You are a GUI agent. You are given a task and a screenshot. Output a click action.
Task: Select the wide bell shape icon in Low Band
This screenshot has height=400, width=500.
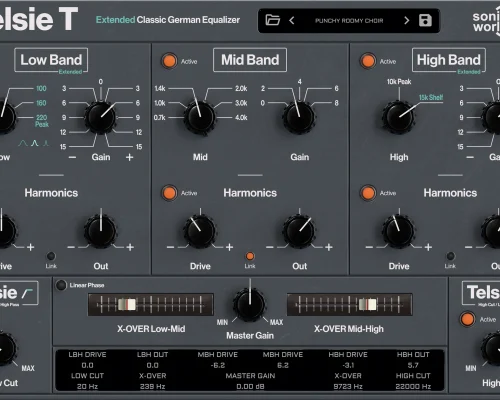[x=23, y=143]
